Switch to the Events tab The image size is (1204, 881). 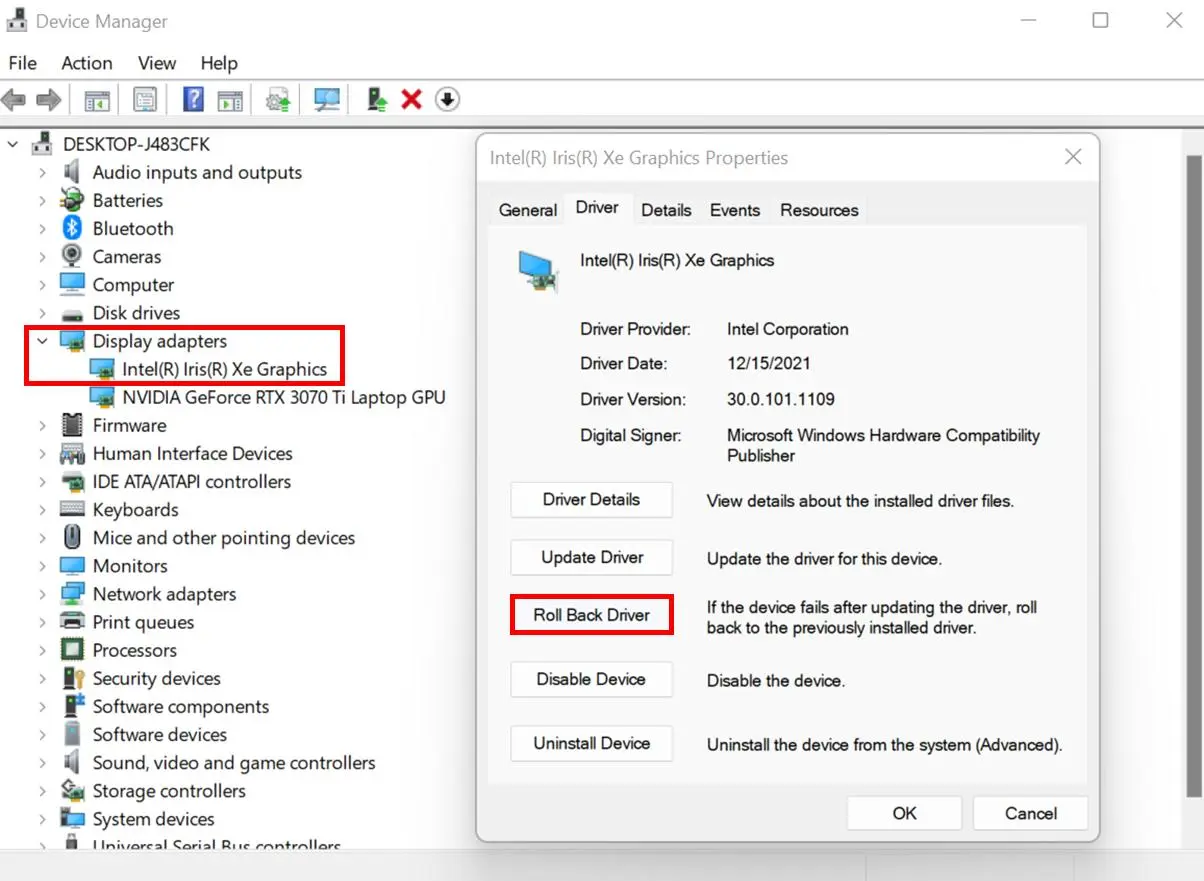pos(735,210)
